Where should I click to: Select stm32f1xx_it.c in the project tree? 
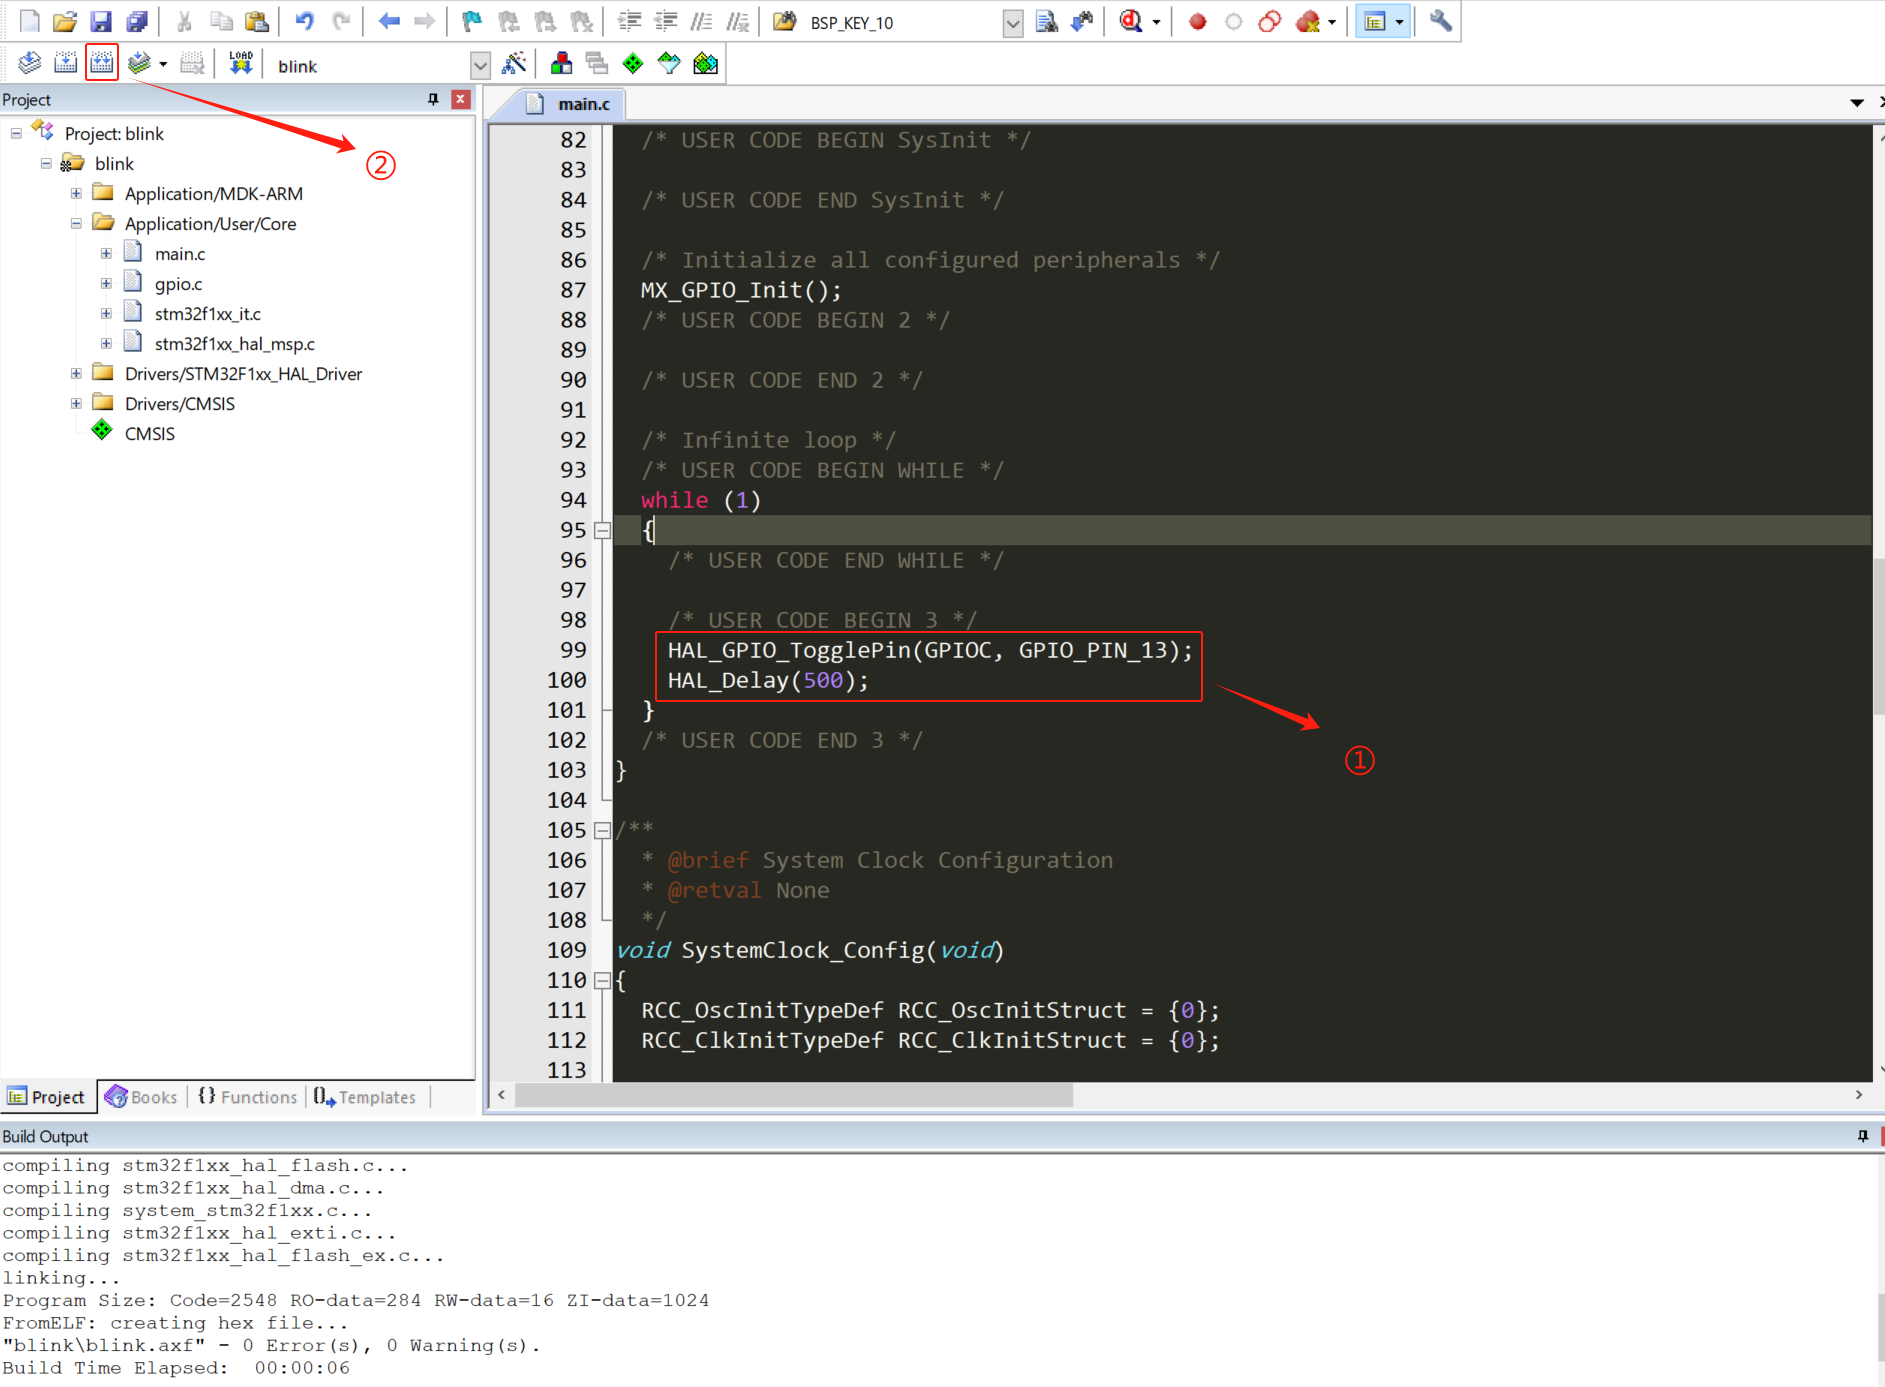(x=207, y=313)
